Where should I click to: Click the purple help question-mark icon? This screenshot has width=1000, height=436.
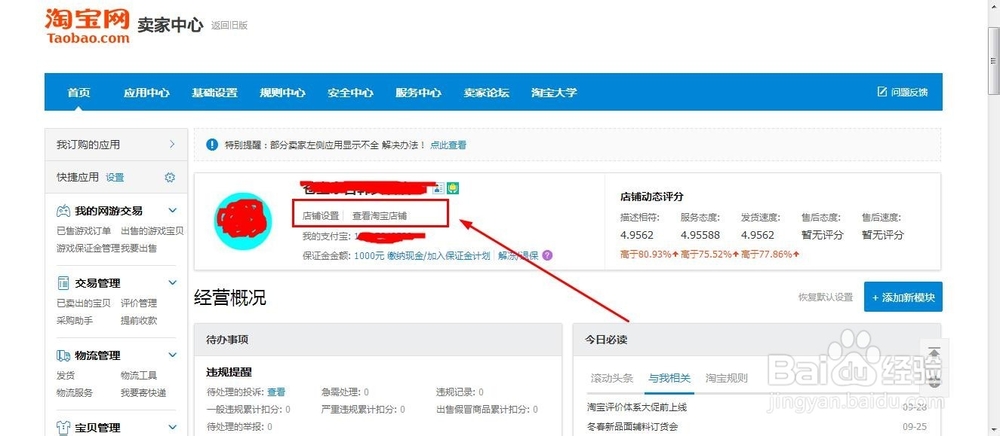pyautogui.click(x=547, y=256)
